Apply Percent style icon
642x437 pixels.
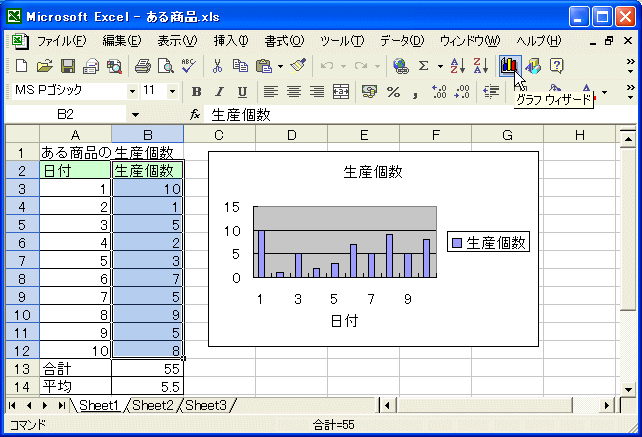pyautogui.click(x=393, y=91)
